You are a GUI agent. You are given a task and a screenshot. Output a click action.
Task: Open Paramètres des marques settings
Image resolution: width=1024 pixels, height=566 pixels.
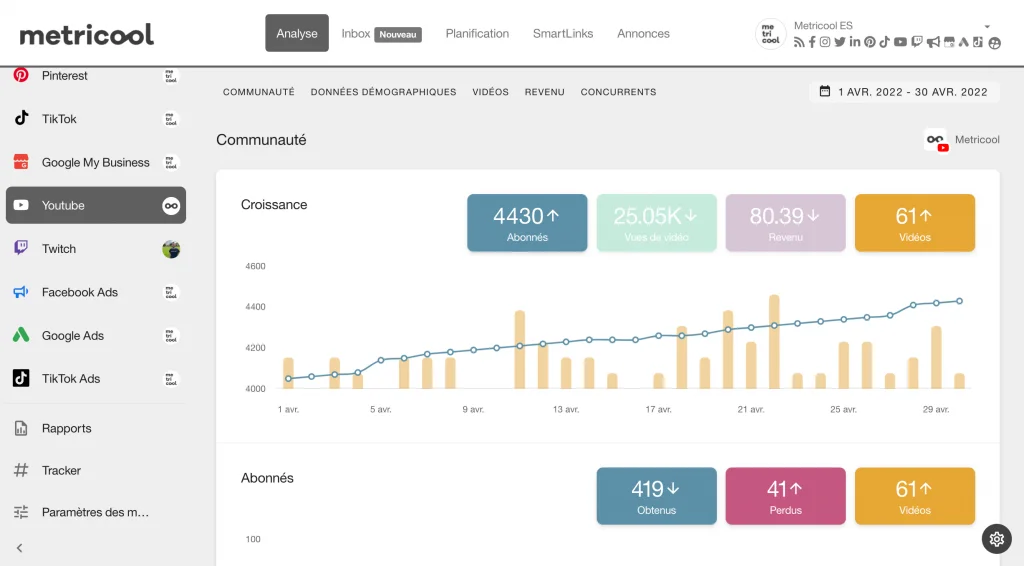point(96,512)
